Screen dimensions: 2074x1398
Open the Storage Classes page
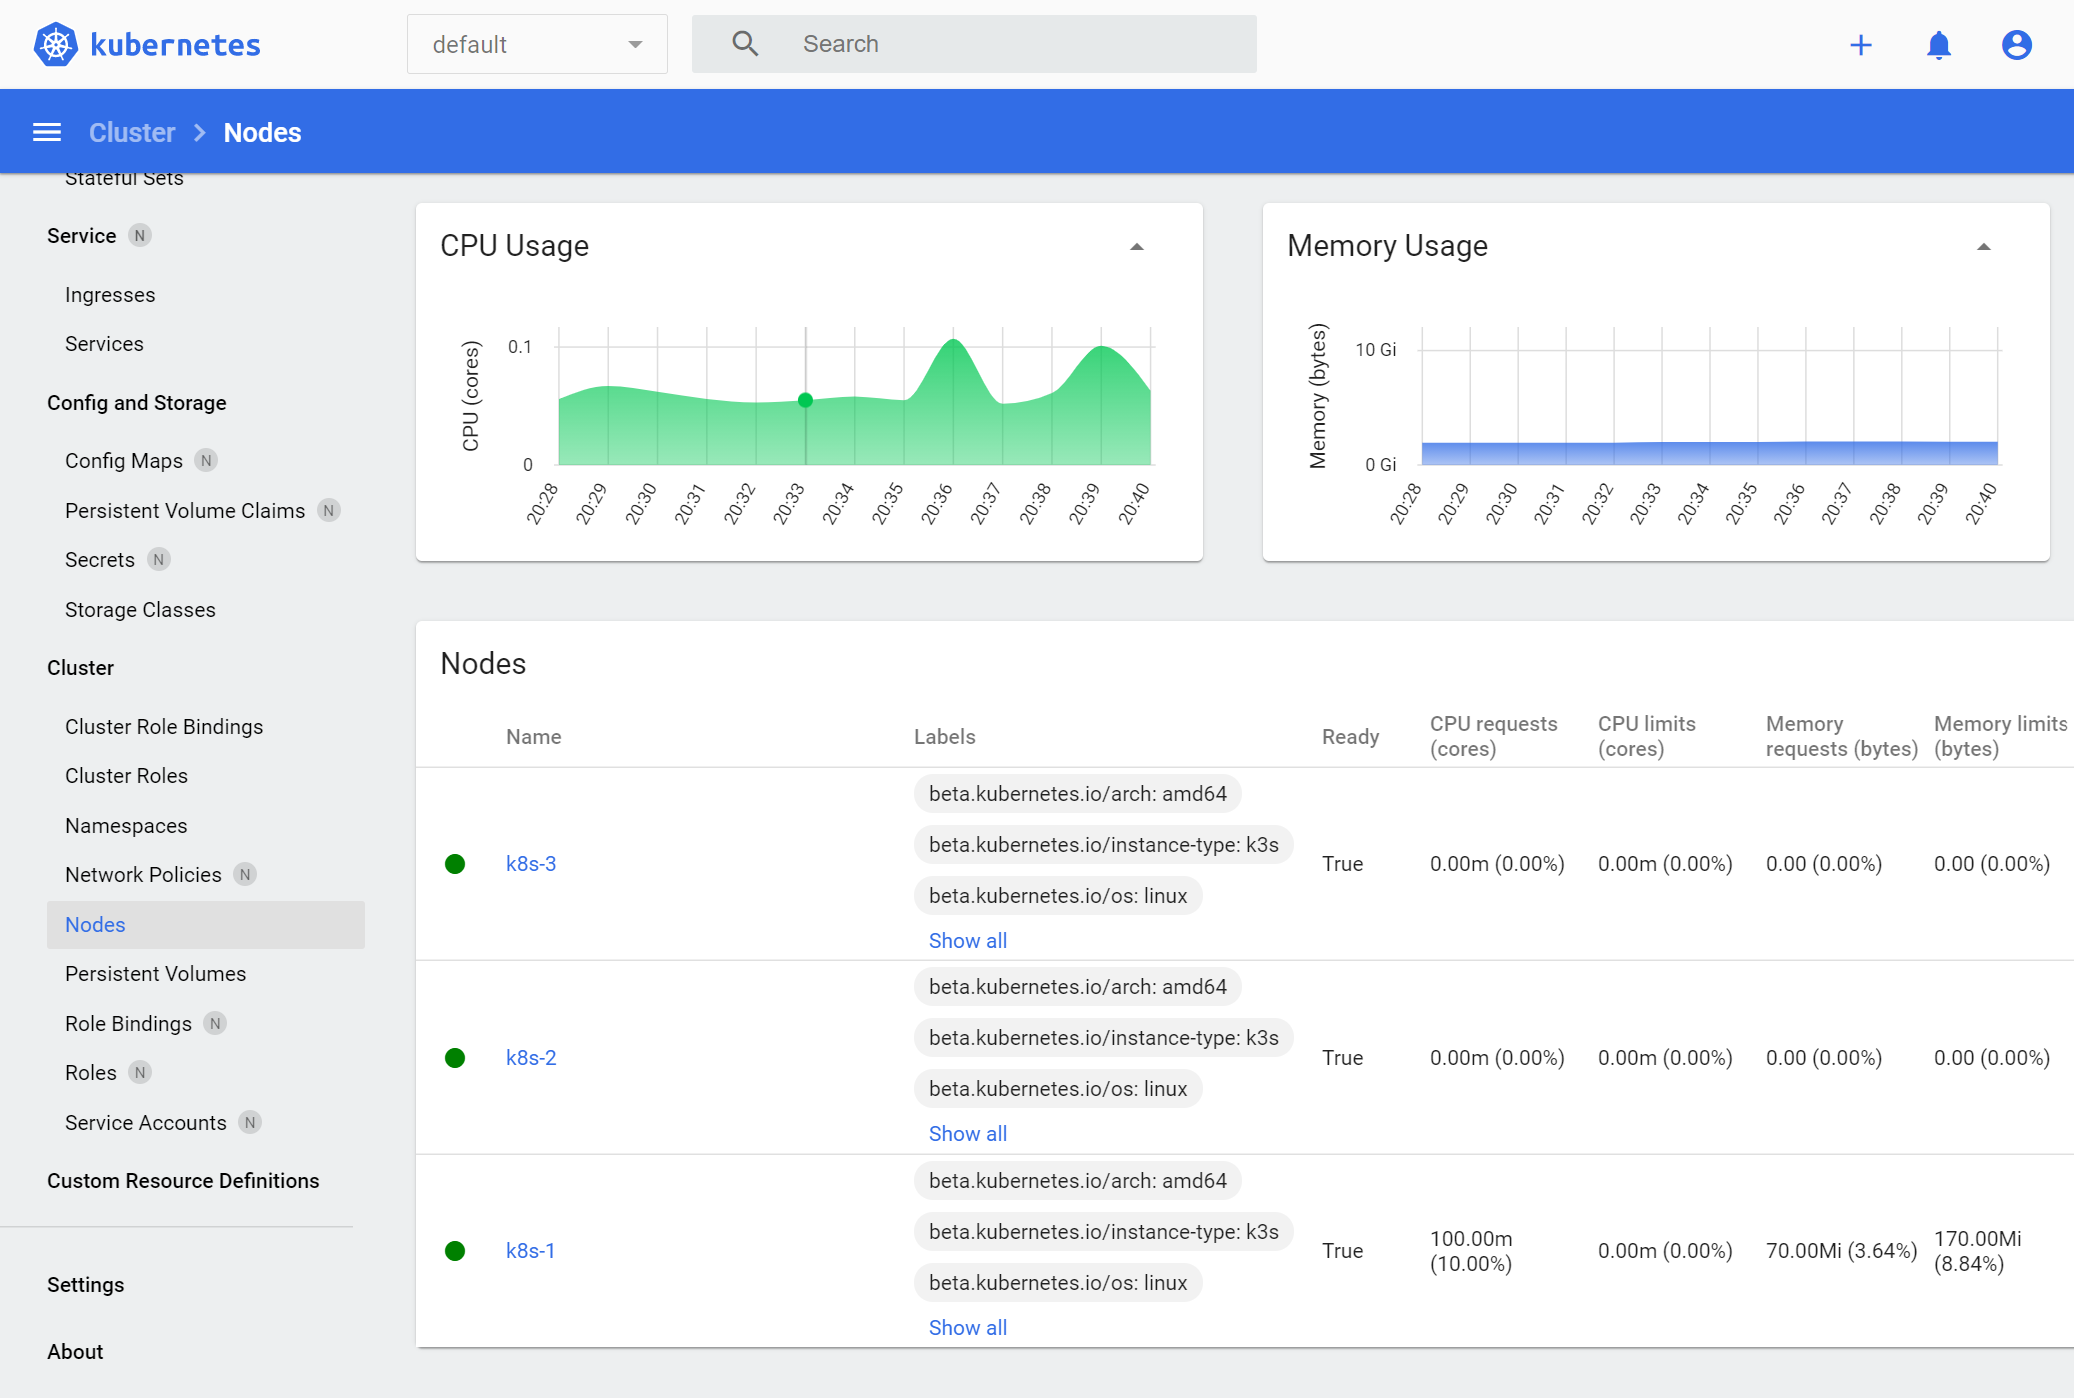140,609
